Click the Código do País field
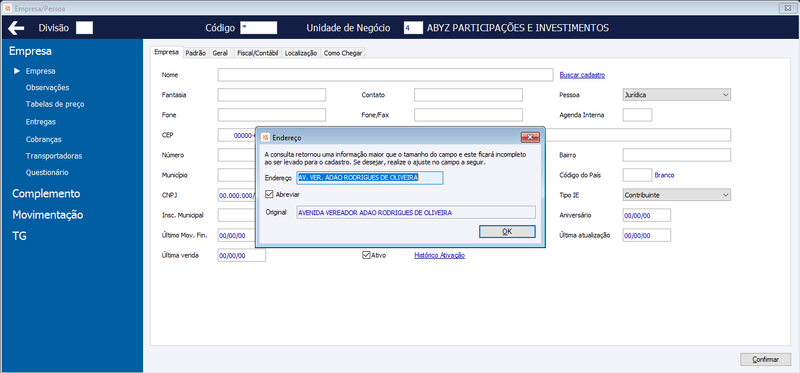 (637, 175)
